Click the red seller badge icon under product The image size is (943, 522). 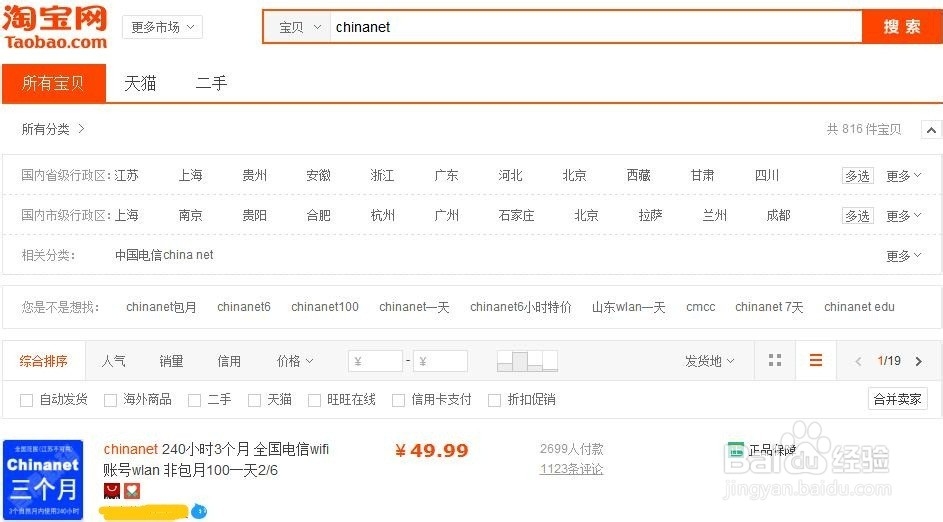coord(112,491)
